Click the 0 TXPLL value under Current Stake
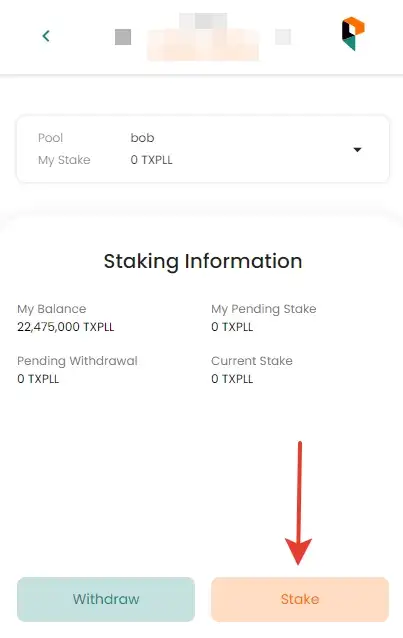Image resolution: width=403 pixels, height=638 pixels. (x=232, y=379)
